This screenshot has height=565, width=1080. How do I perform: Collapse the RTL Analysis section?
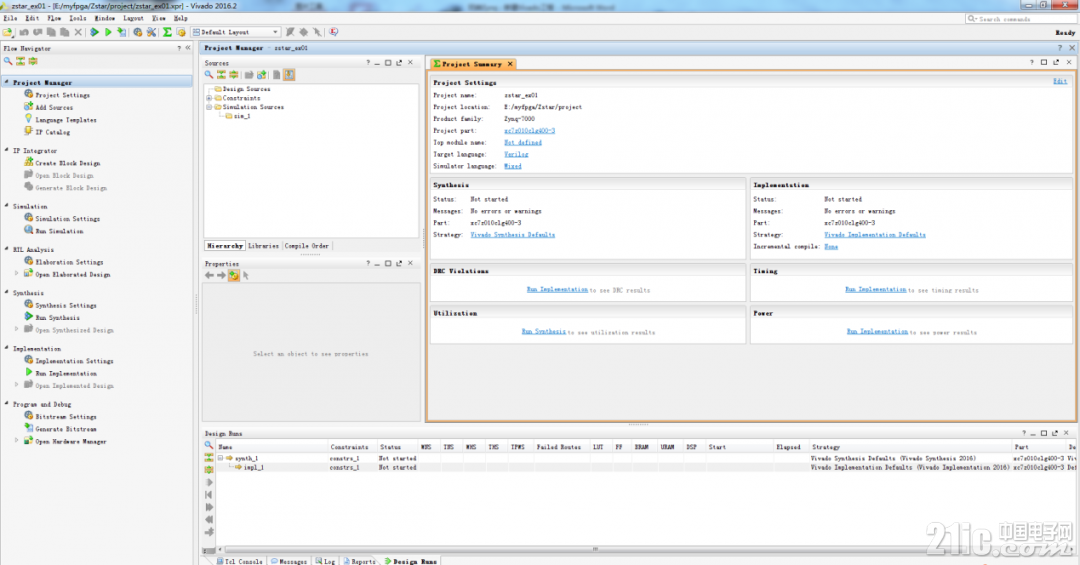point(7,249)
